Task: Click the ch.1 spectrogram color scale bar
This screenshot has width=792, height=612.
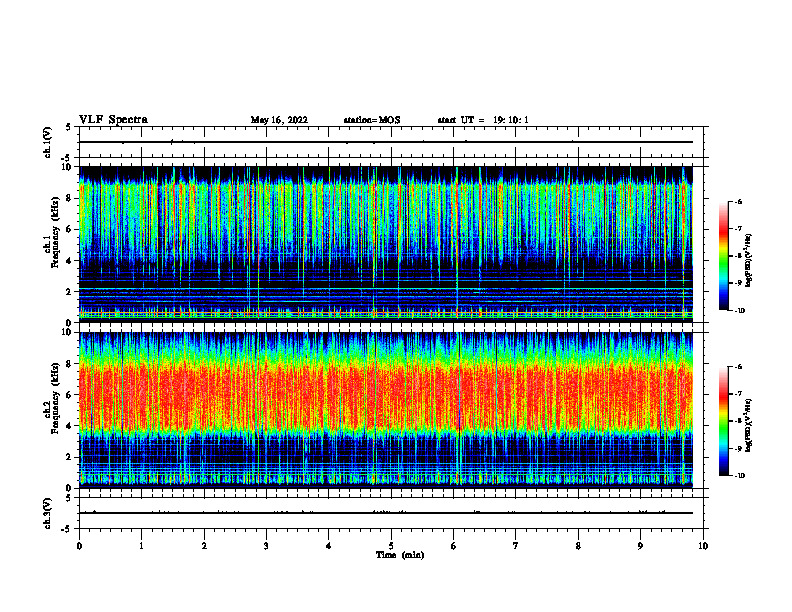Action: (x=724, y=256)
